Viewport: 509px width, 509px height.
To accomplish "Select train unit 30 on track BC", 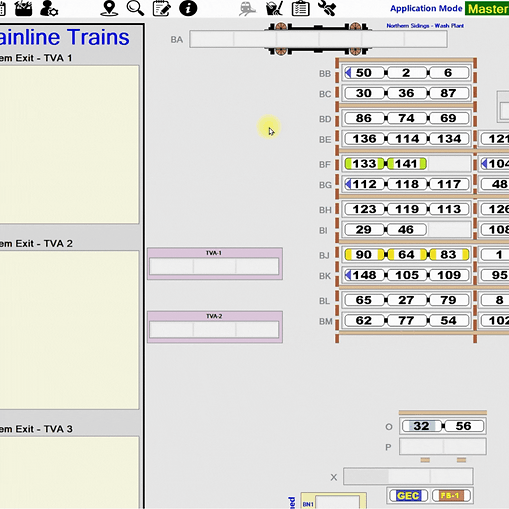I will tap(364, 93).
